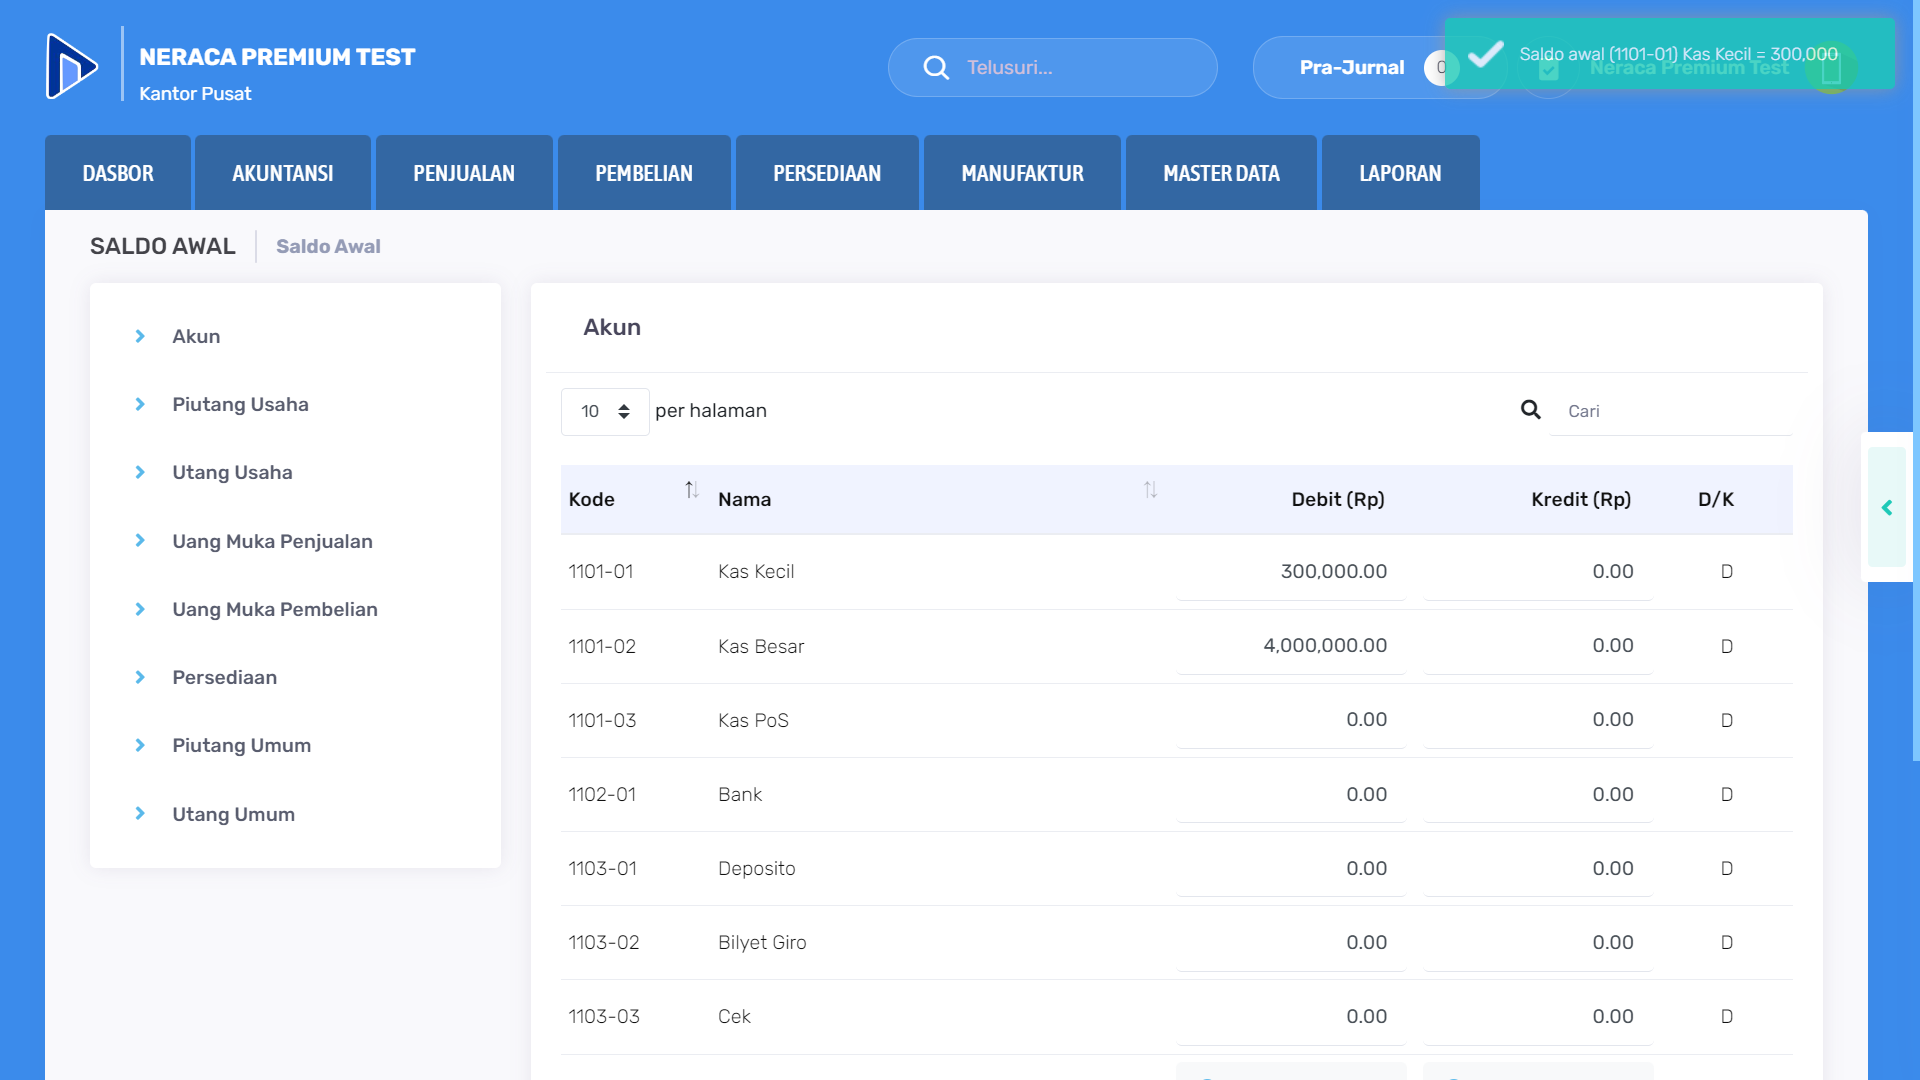This screenshot has width=1920, height=1080.
Task: Select Piutang Umum in sidebar
Action: pos(241,745)
